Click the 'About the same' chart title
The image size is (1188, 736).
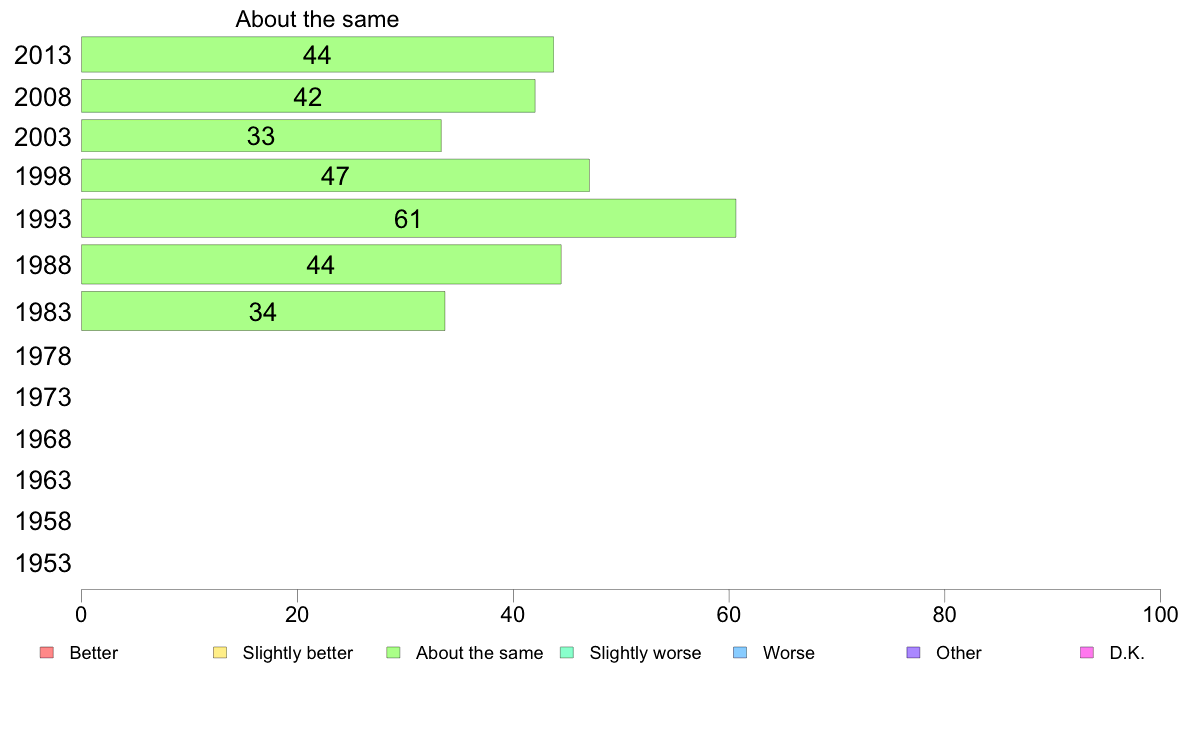point(317,19)
